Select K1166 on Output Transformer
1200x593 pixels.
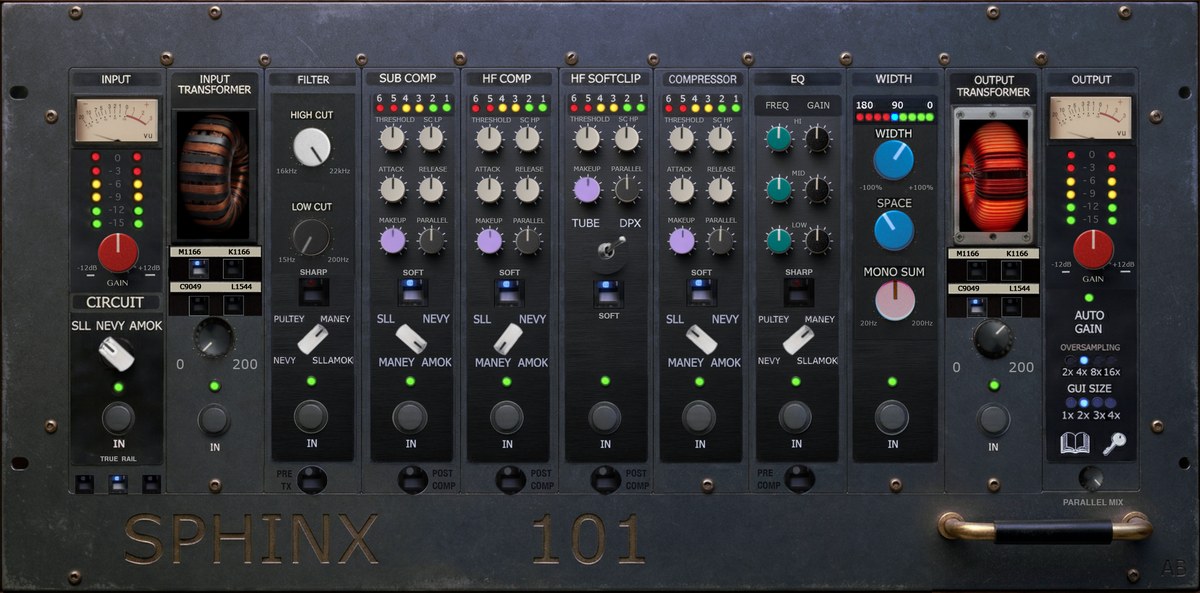coord(1012,270)
